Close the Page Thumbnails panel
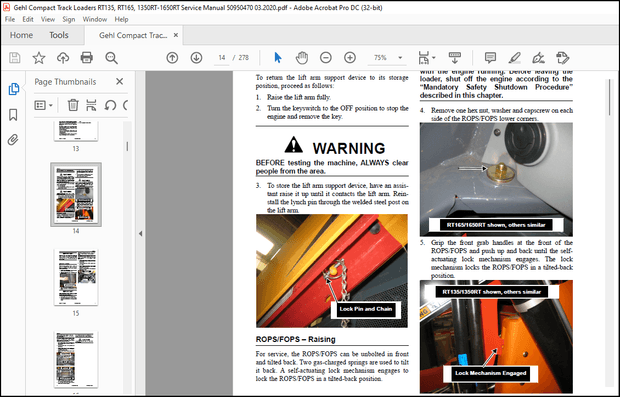This screenshot has width=620, height=397. 119,81
